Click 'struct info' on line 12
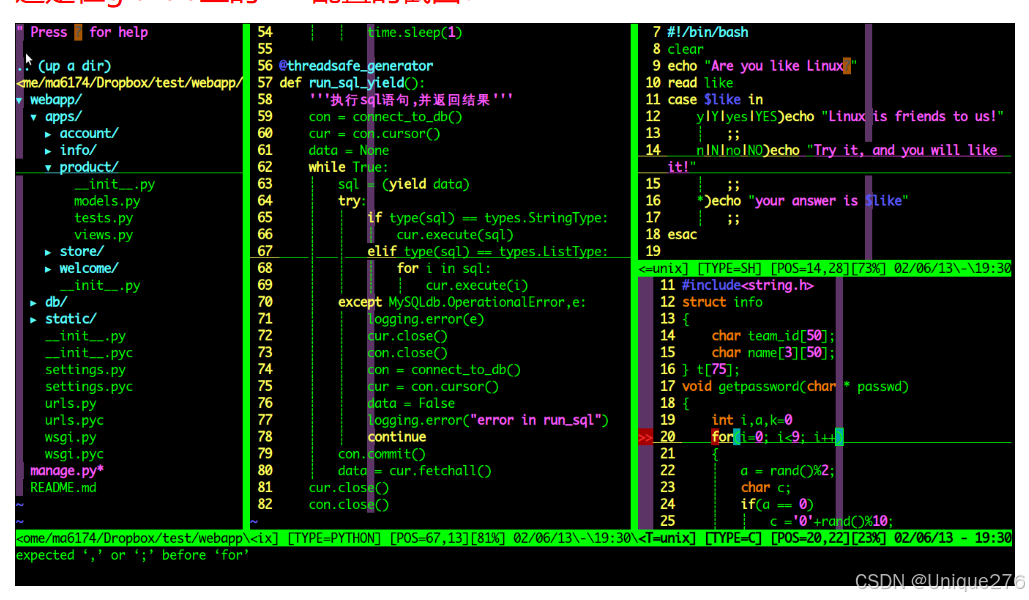Image resolution: width=1029 pixels, height=600 pixels. pos(722,303)
